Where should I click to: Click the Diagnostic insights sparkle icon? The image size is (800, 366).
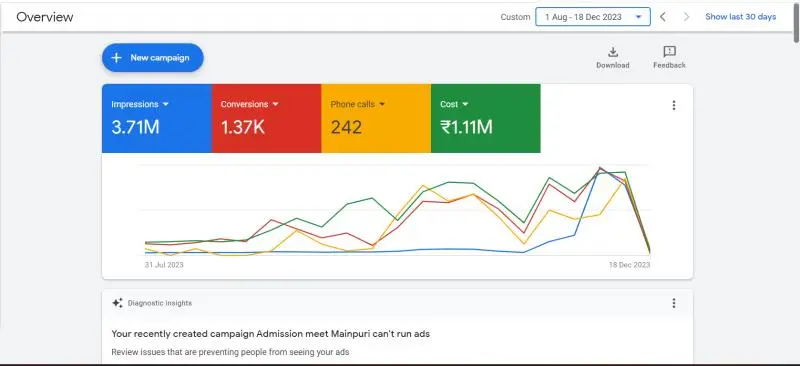pos(117,303)
